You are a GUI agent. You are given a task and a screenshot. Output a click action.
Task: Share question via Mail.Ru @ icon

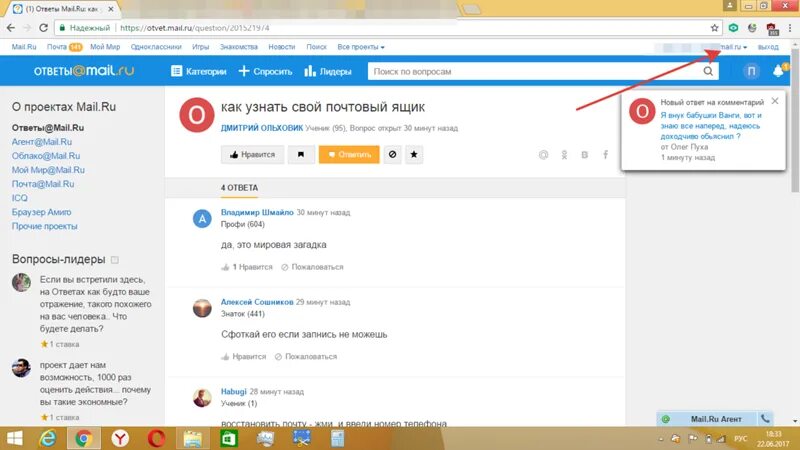543,155
